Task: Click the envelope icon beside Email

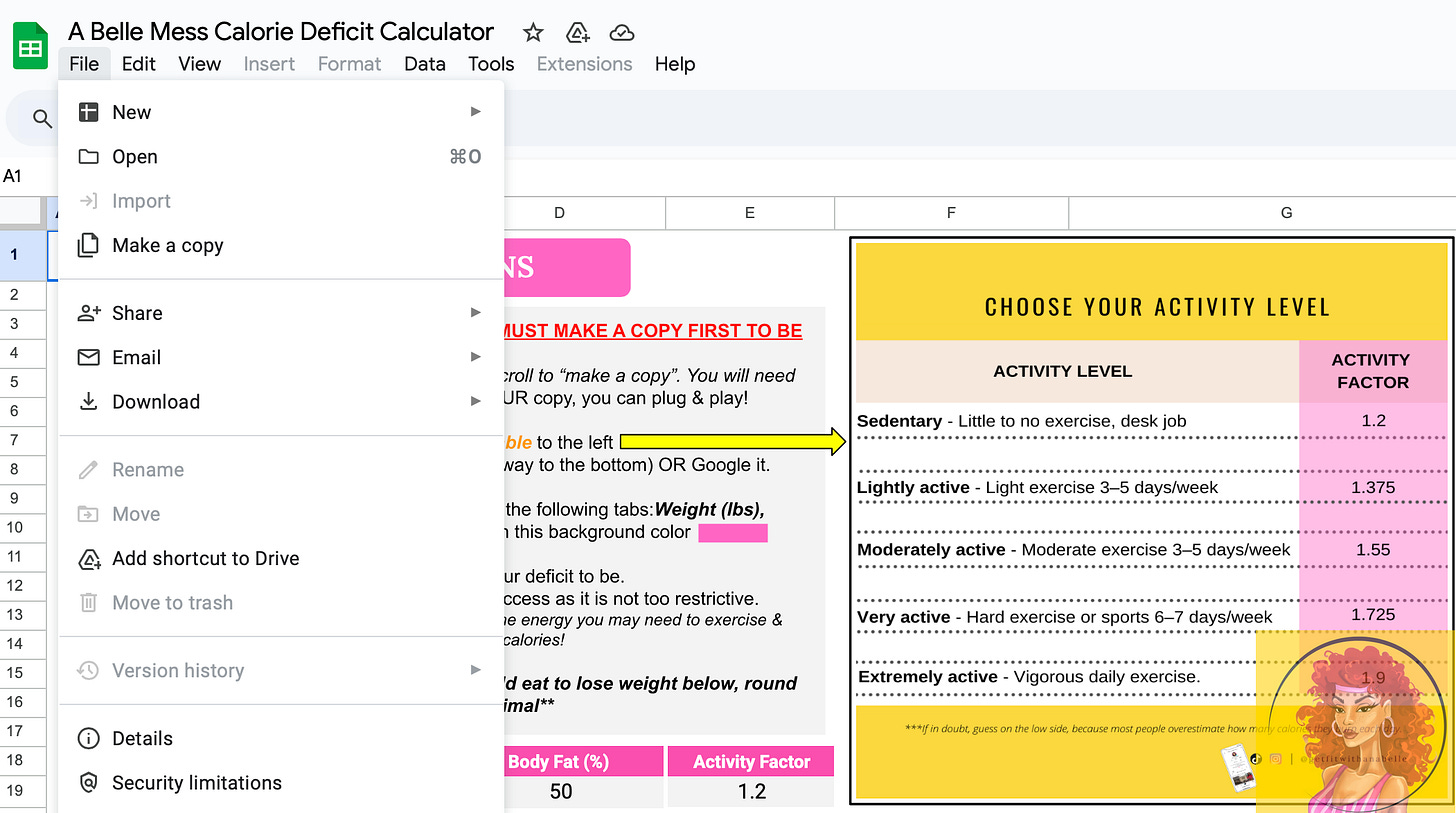Action: (88, 357)
